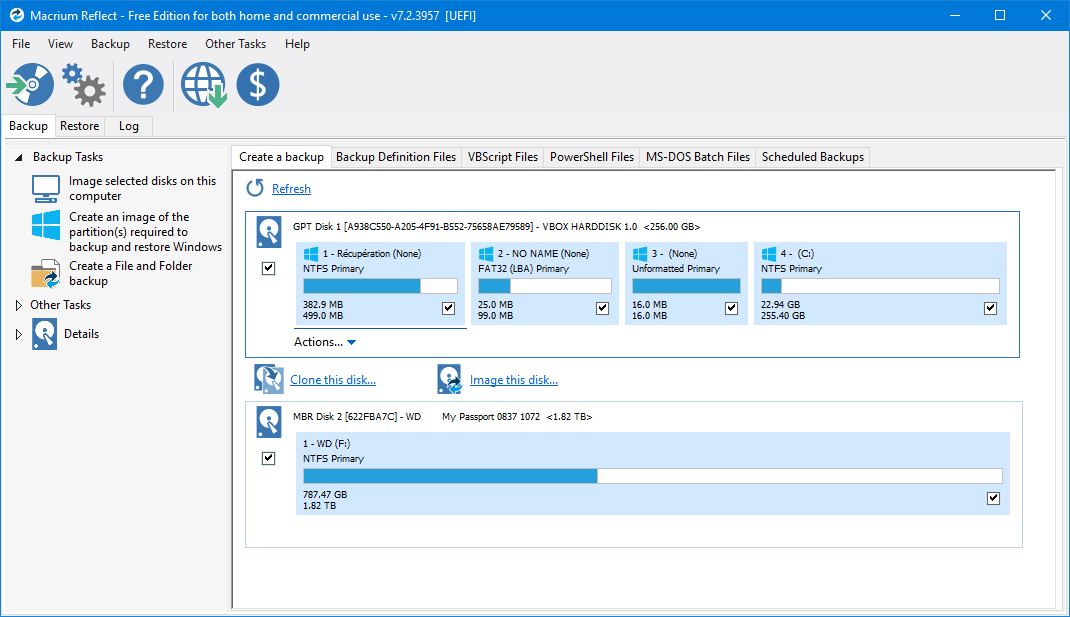Image resolution: width=1070 pixels, height=617 pixels.
Task: Click the dollar sign purchase icon
Action: point(258,85)
